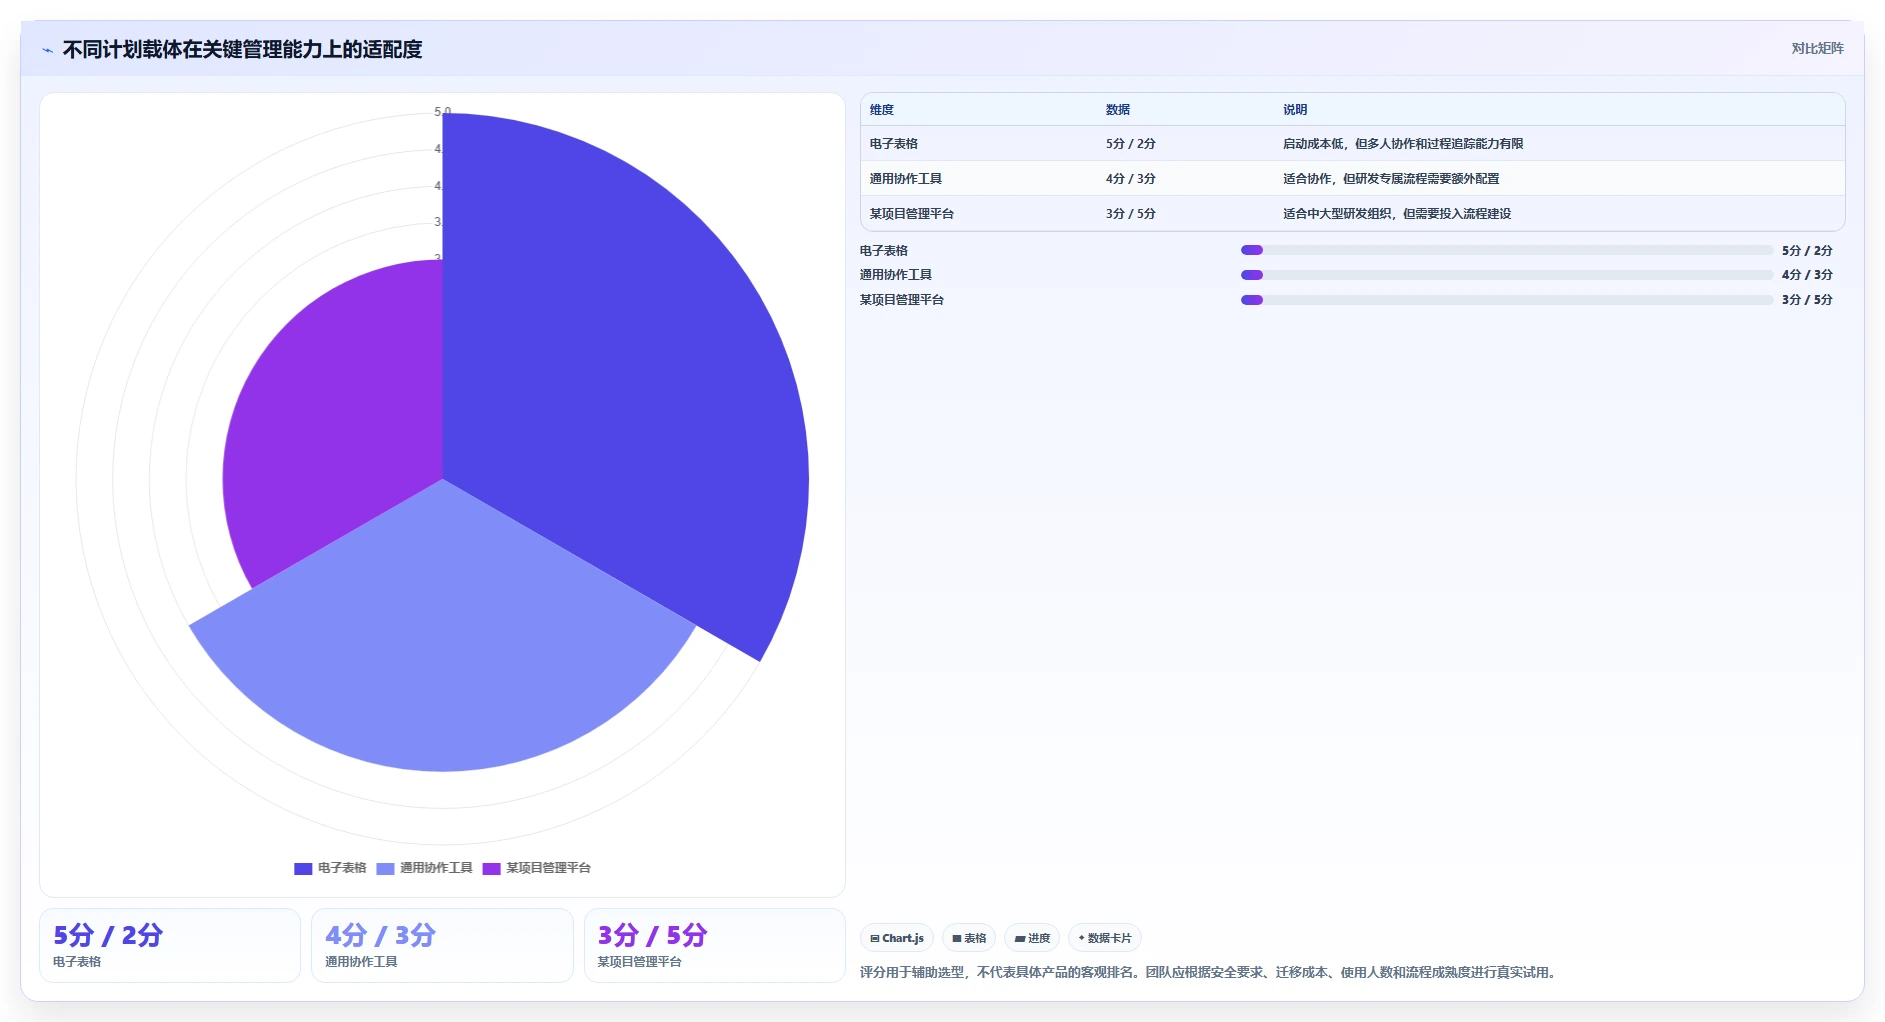Click the 5分 / 2分 value after progress bar

point(1807,251)
